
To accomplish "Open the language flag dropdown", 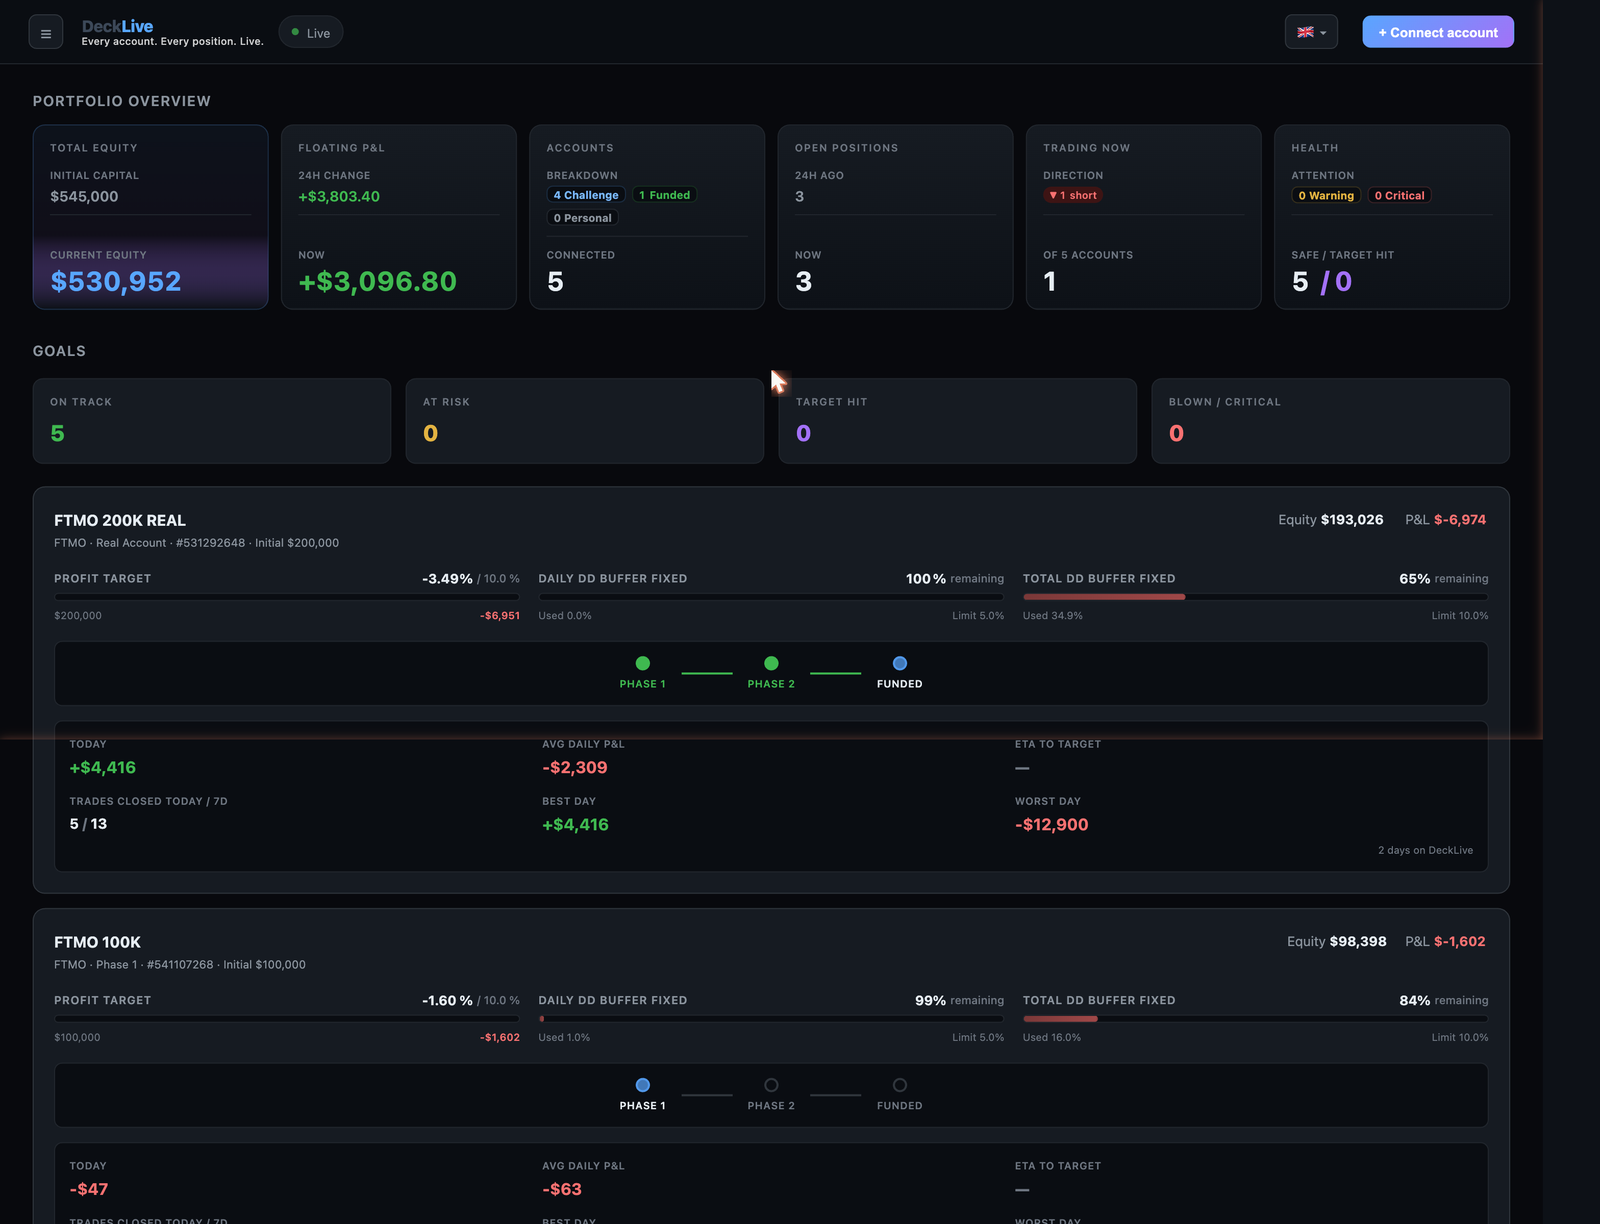I will point(1311,32).
